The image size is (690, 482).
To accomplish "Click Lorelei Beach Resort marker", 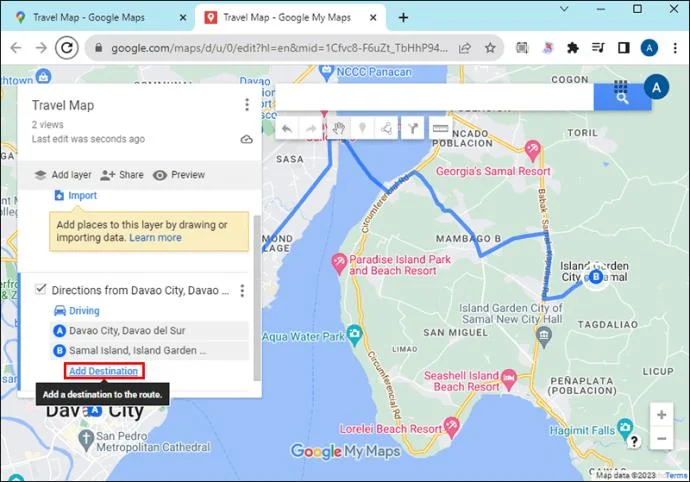I will point(452,427).
